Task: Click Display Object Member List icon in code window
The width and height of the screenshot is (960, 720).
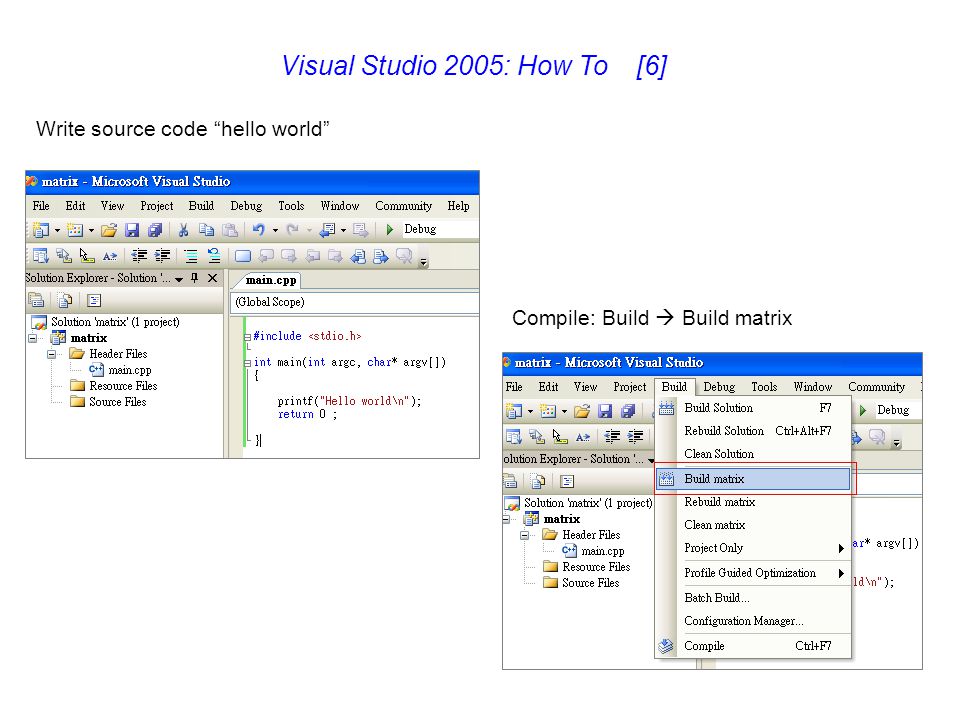Action: (x=40, y=255)
